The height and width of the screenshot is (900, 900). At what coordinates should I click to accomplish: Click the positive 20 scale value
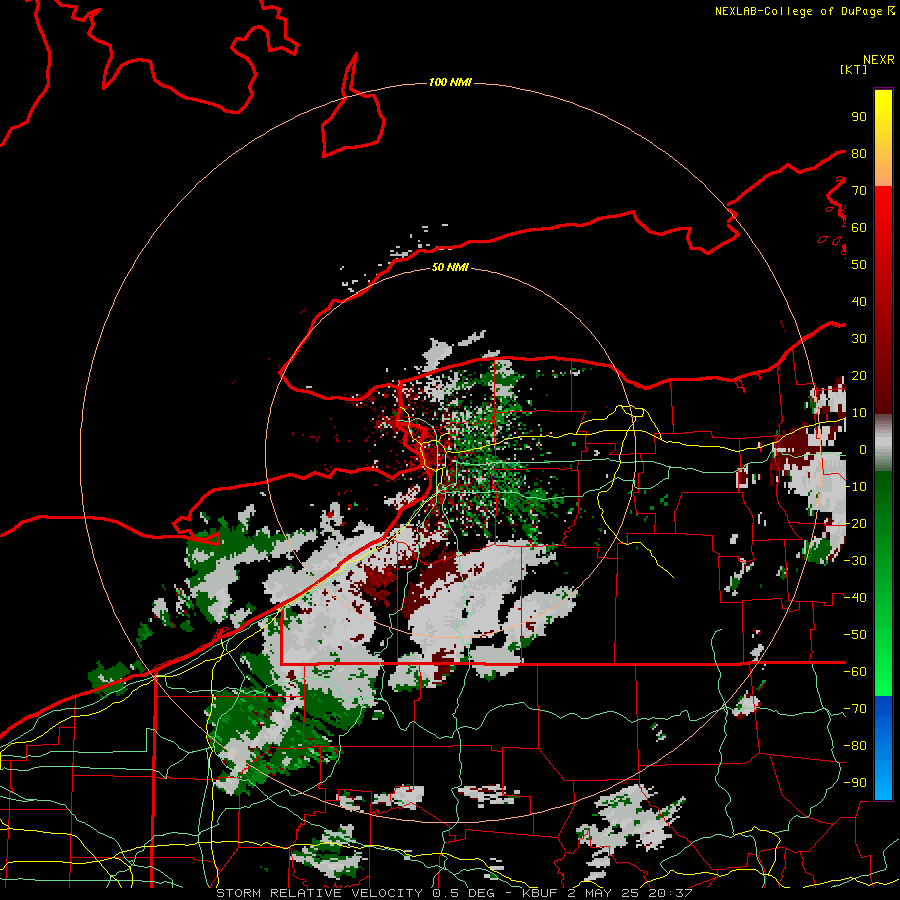click(x=859, y=375)
